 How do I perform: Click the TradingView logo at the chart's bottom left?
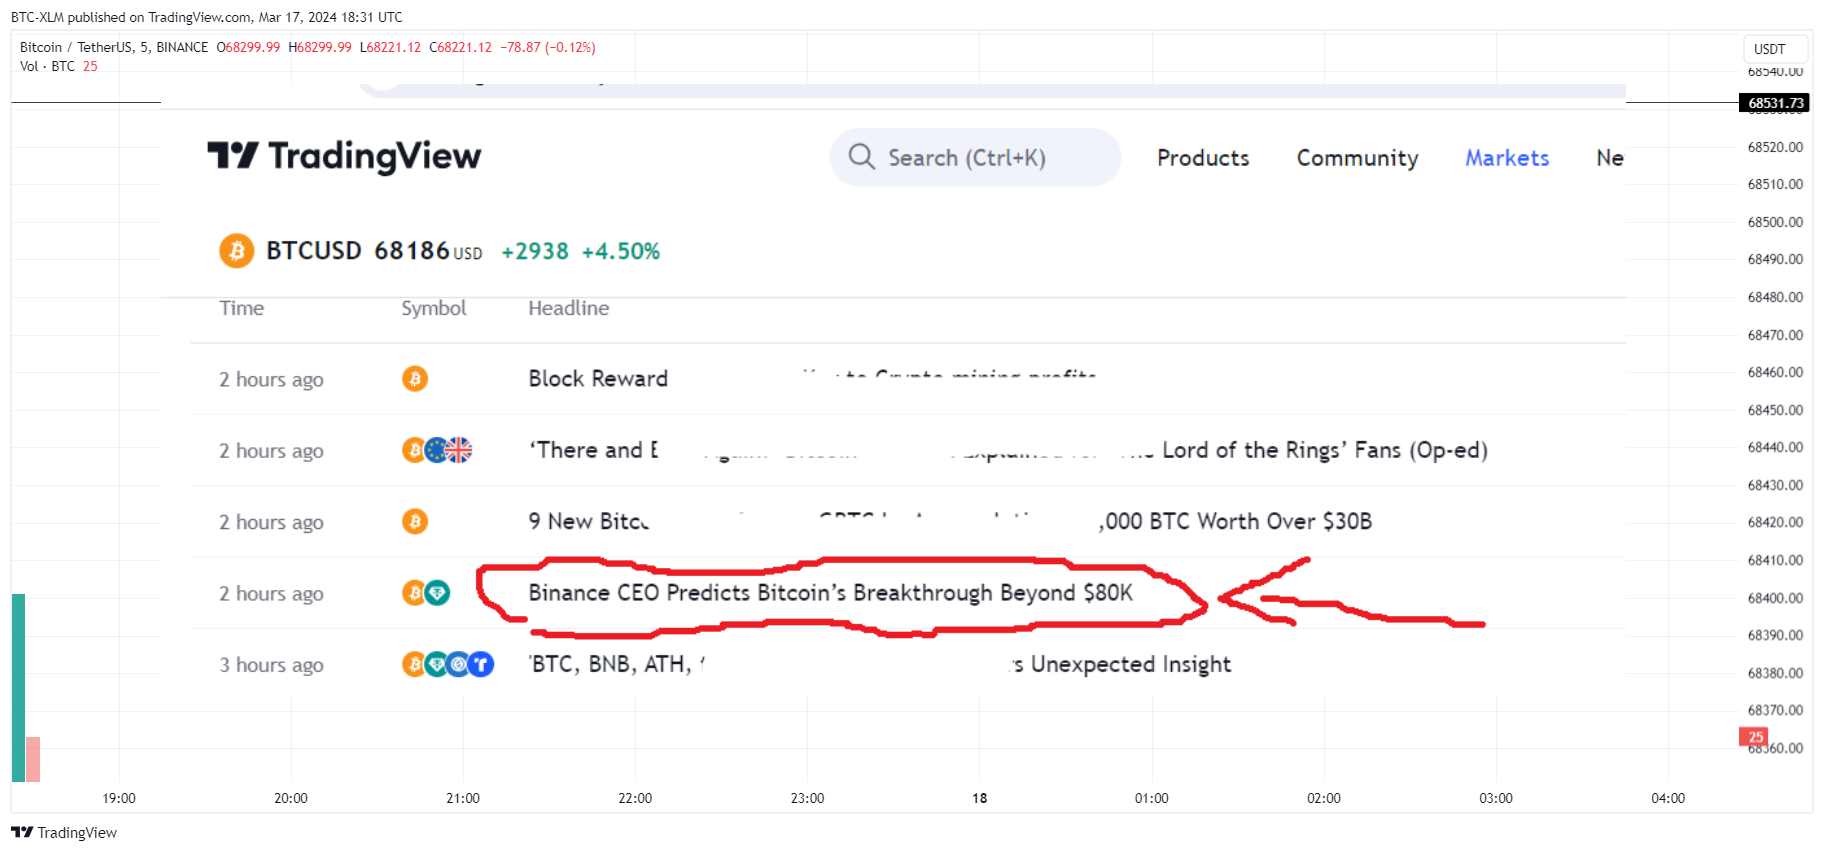pos(64,832)
